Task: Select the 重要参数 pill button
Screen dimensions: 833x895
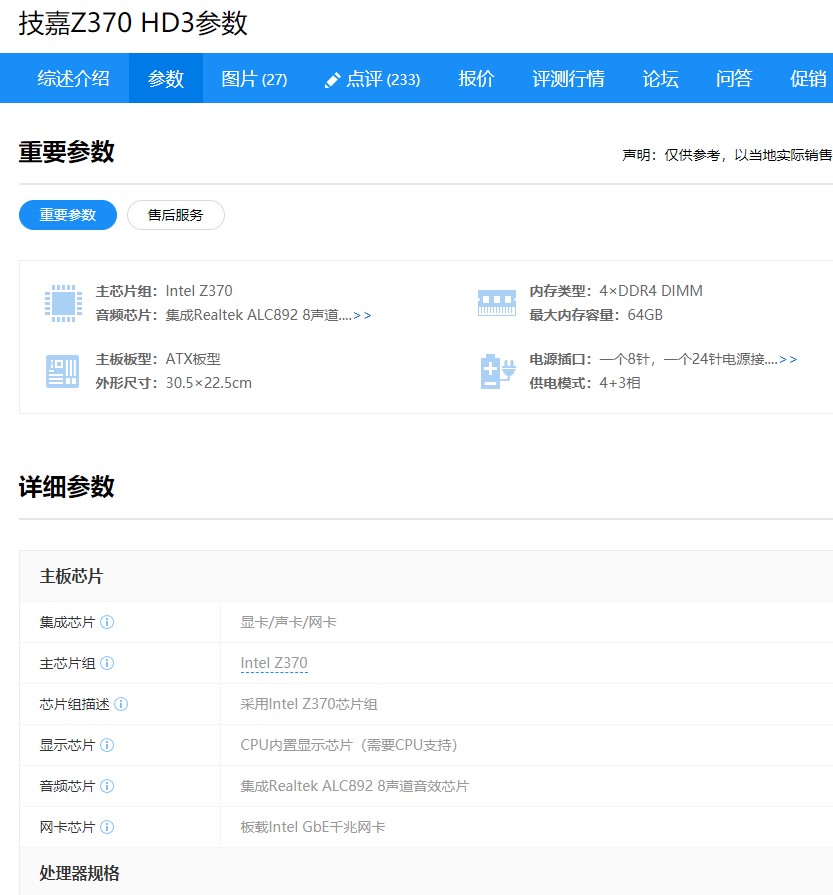Action: (68, 215)
